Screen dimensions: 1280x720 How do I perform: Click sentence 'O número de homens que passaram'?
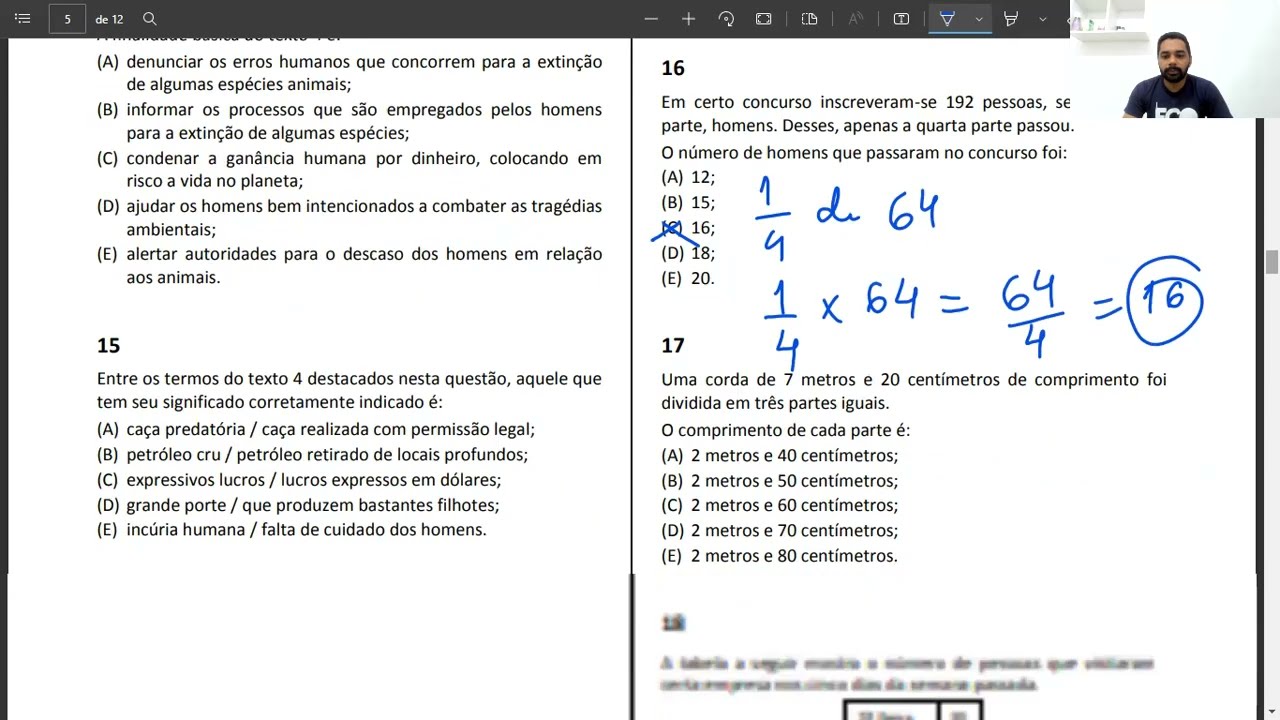pyautogui.click(x=864, y=152)
